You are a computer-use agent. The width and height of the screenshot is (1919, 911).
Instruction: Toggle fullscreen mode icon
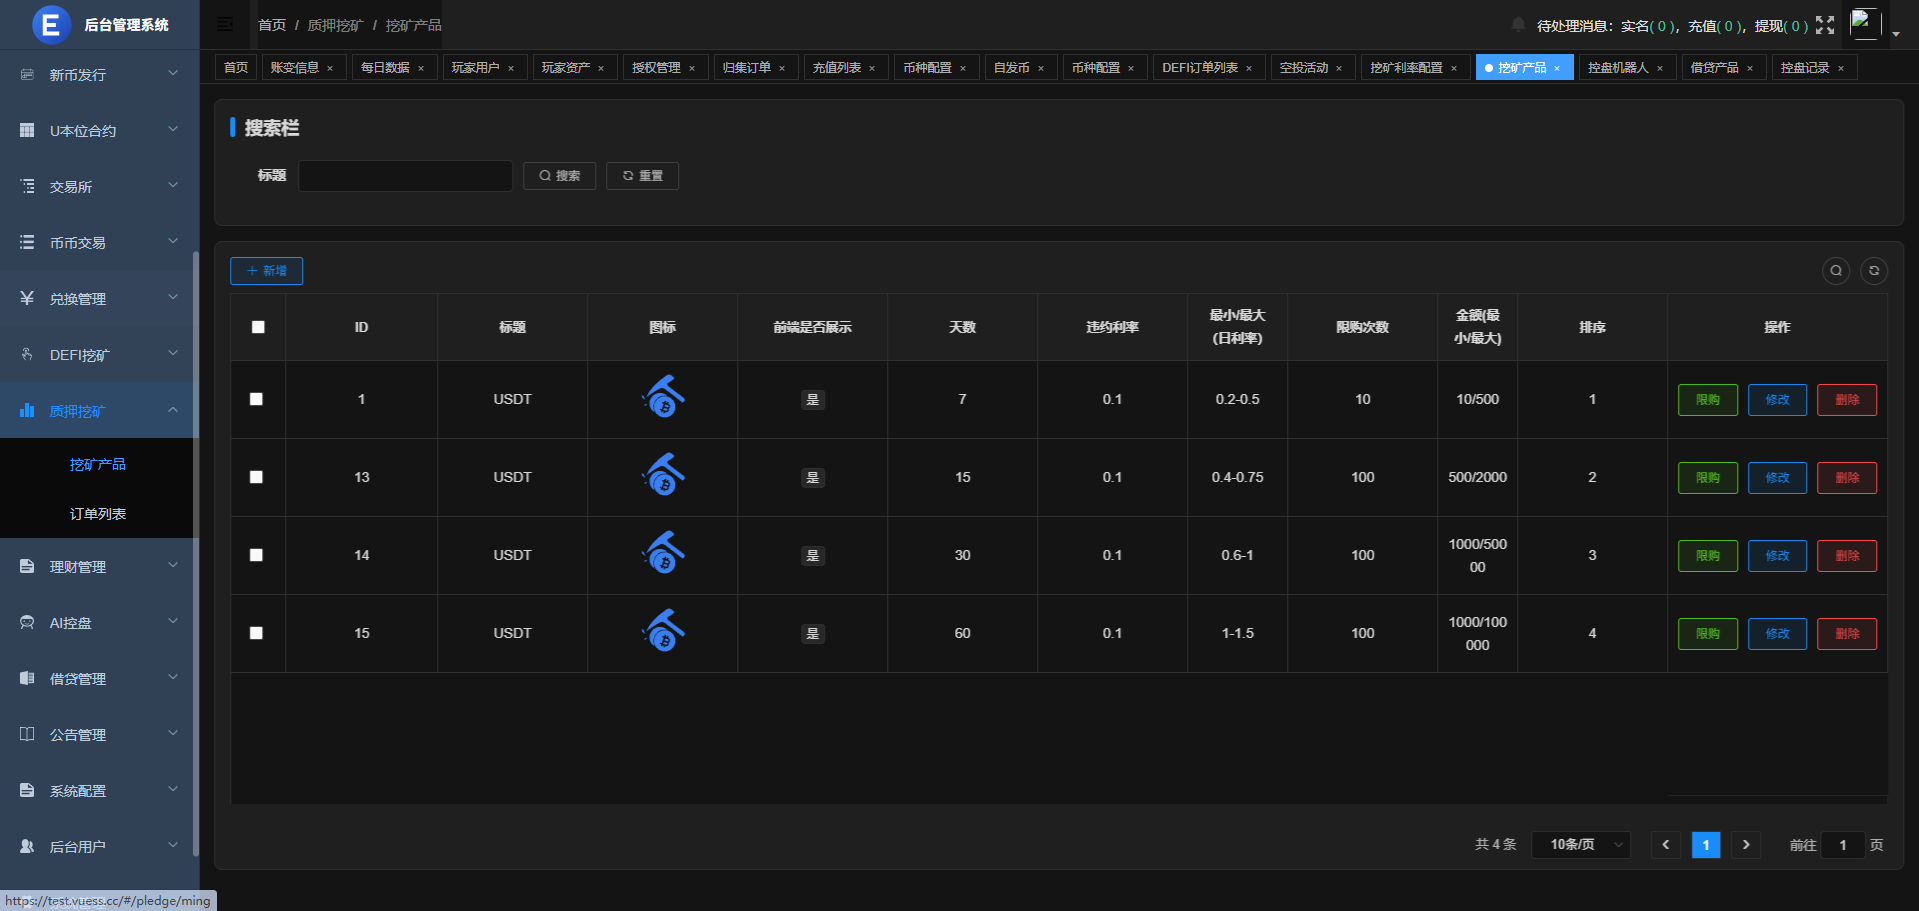(x=1825, y=25)
